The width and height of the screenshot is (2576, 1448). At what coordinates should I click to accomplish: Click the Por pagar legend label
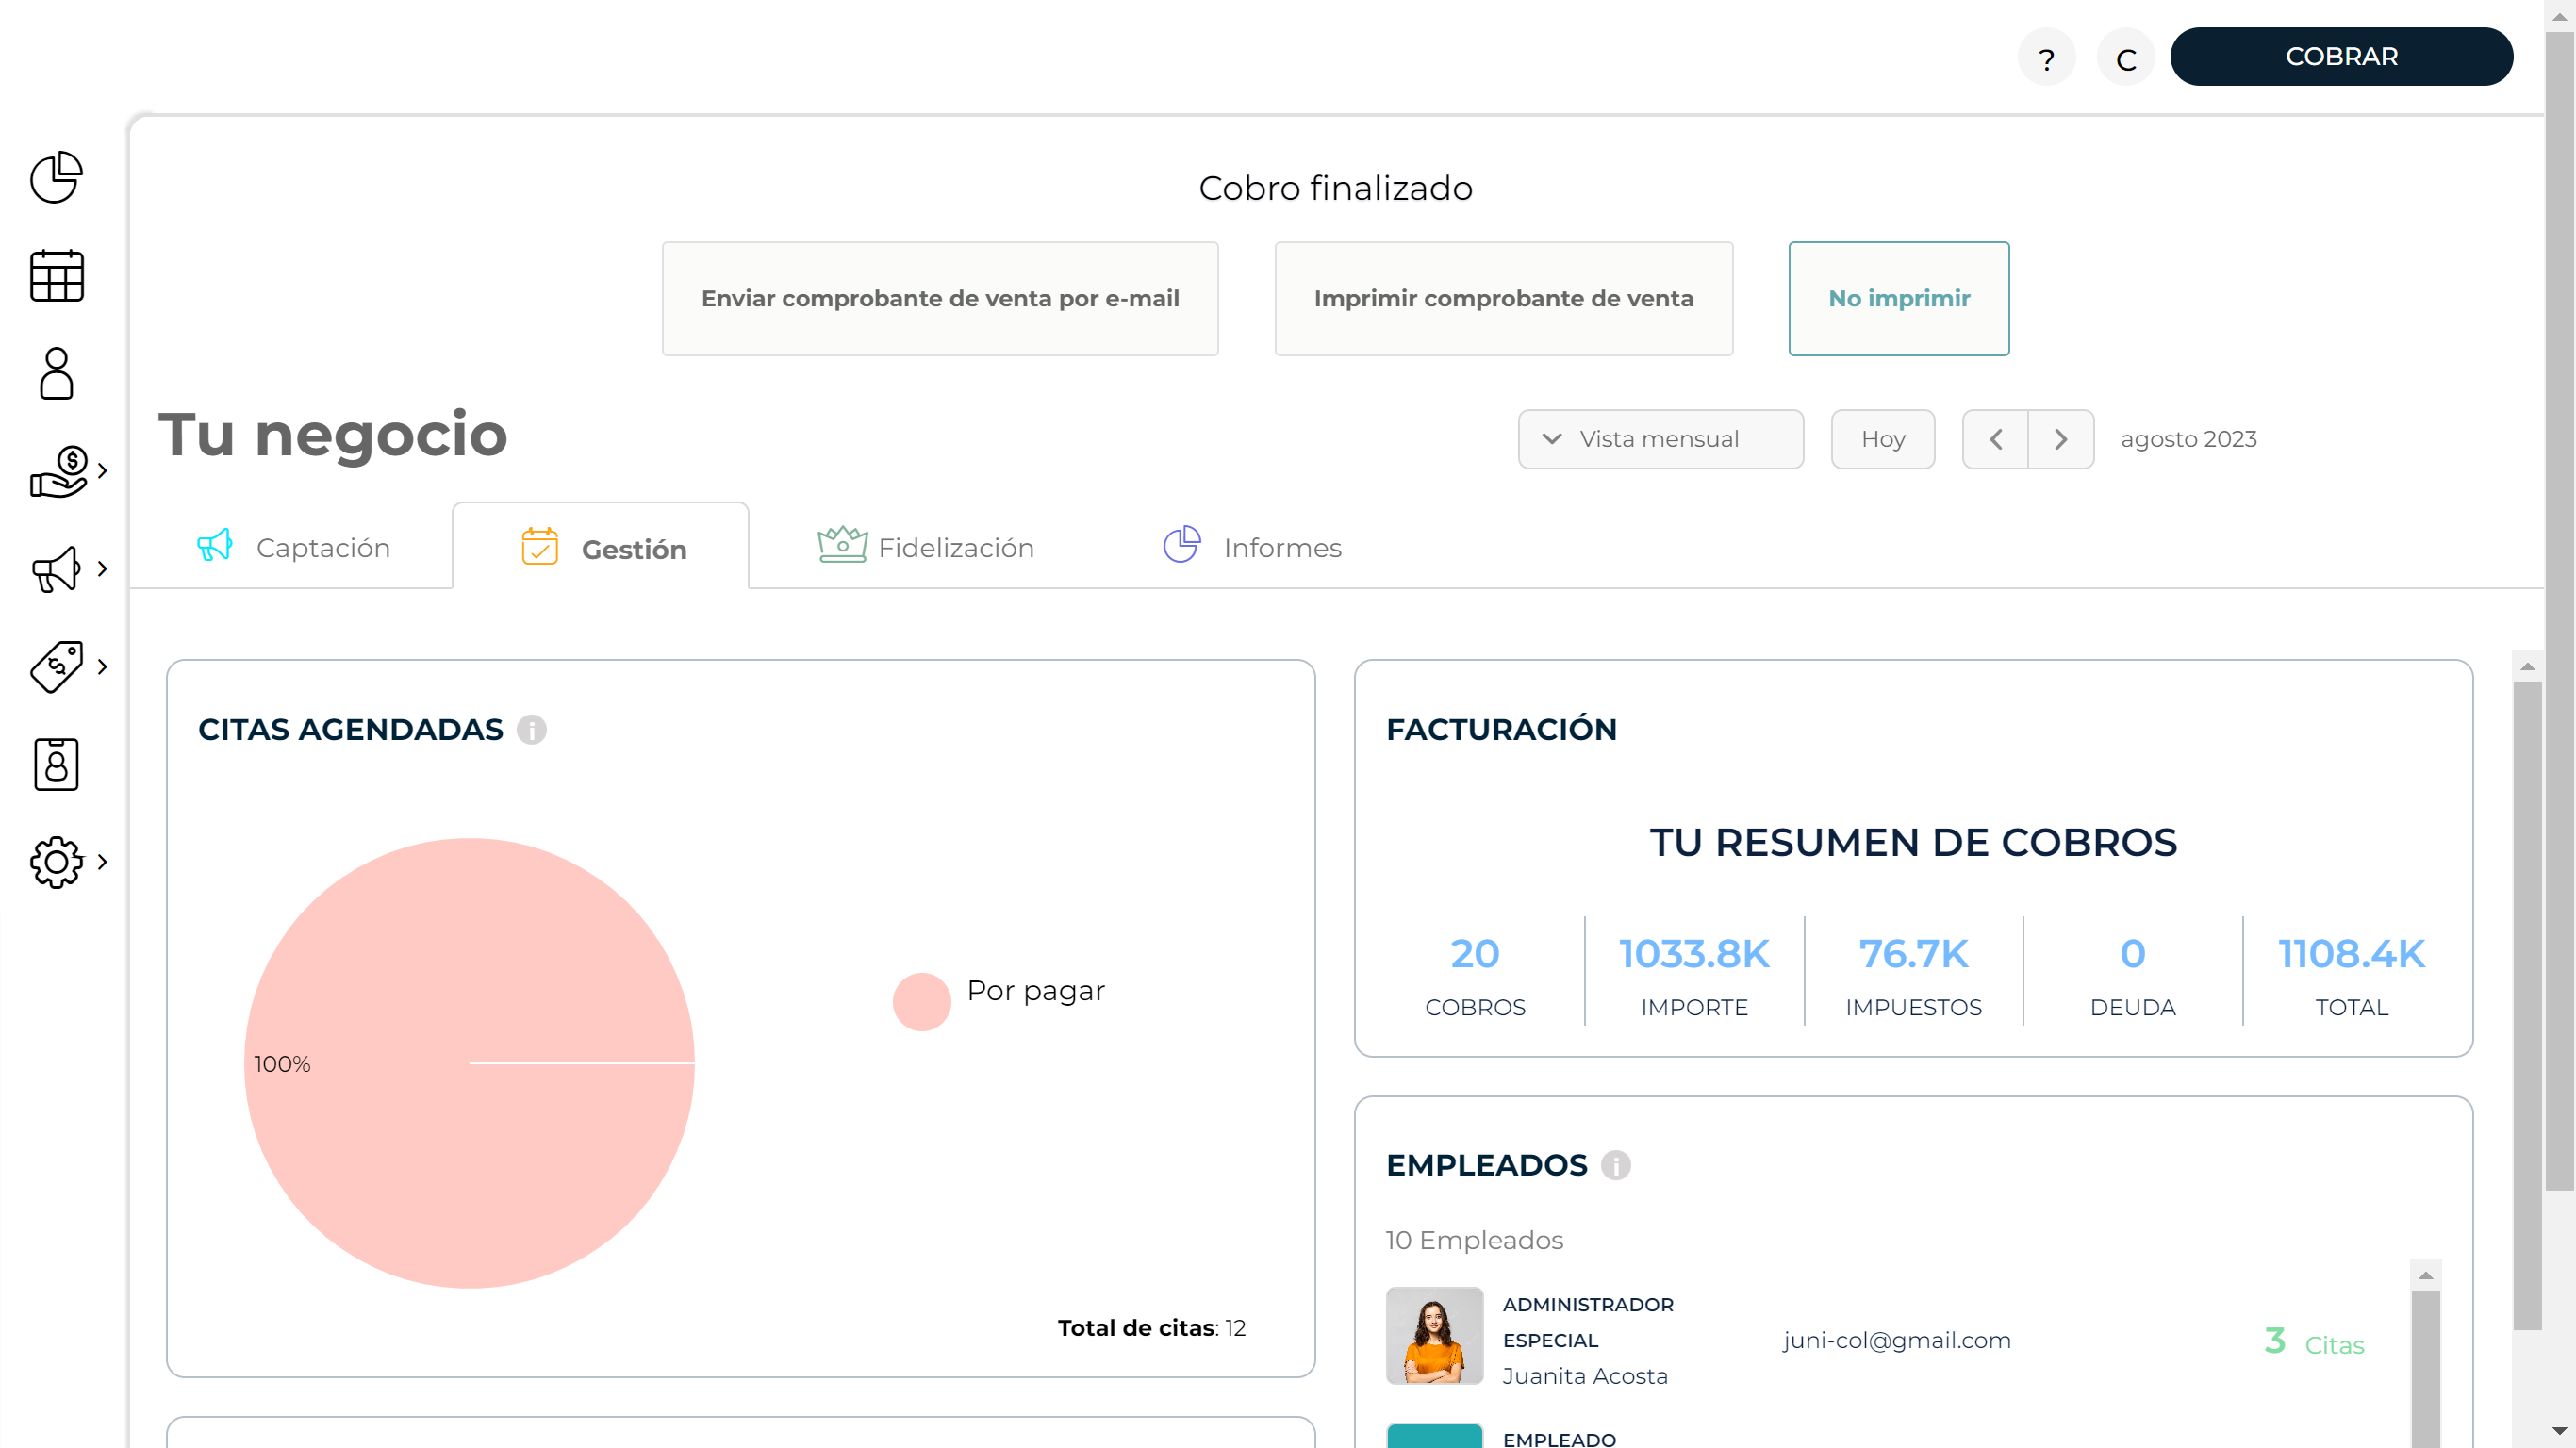(x=1036, y=991)
